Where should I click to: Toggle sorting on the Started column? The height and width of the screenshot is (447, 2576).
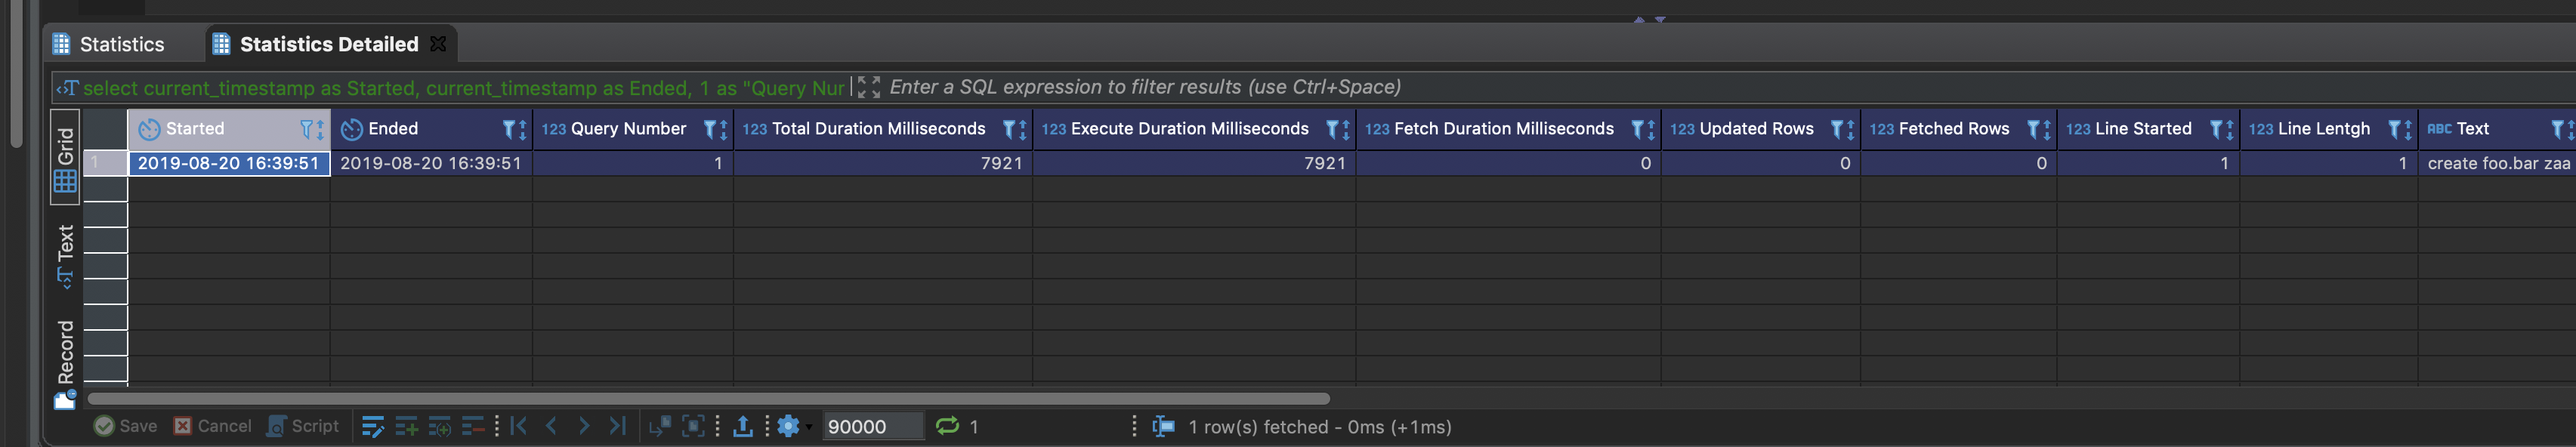click(319, 128)
